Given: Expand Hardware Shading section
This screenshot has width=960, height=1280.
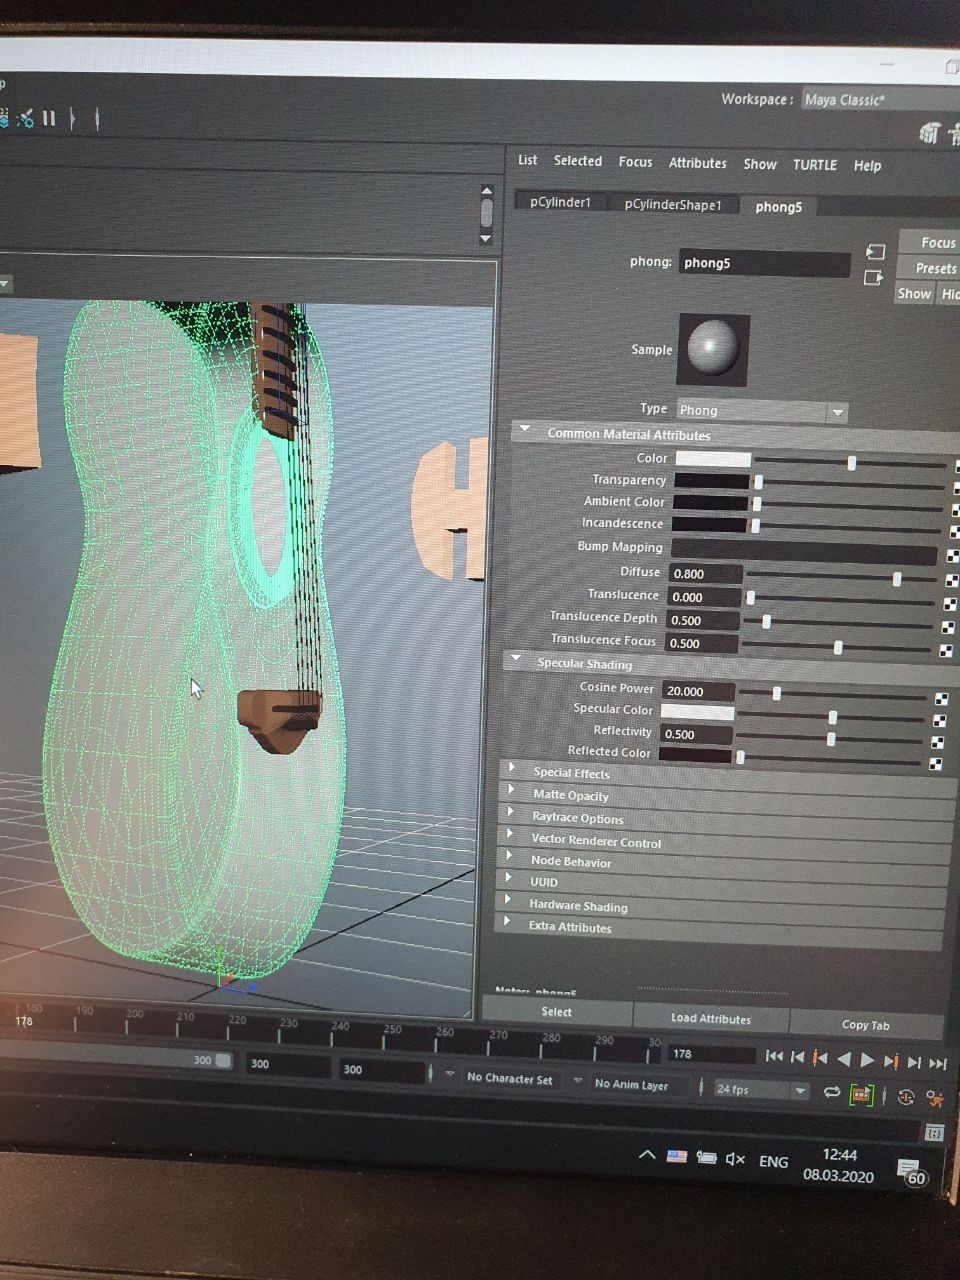Looking at the screenshot, I should click(x=508, y=901).
